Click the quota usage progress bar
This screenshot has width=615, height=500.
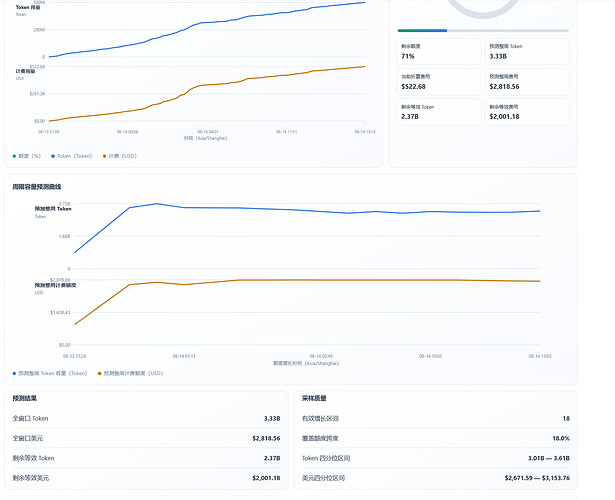click(x=483, y=30)
